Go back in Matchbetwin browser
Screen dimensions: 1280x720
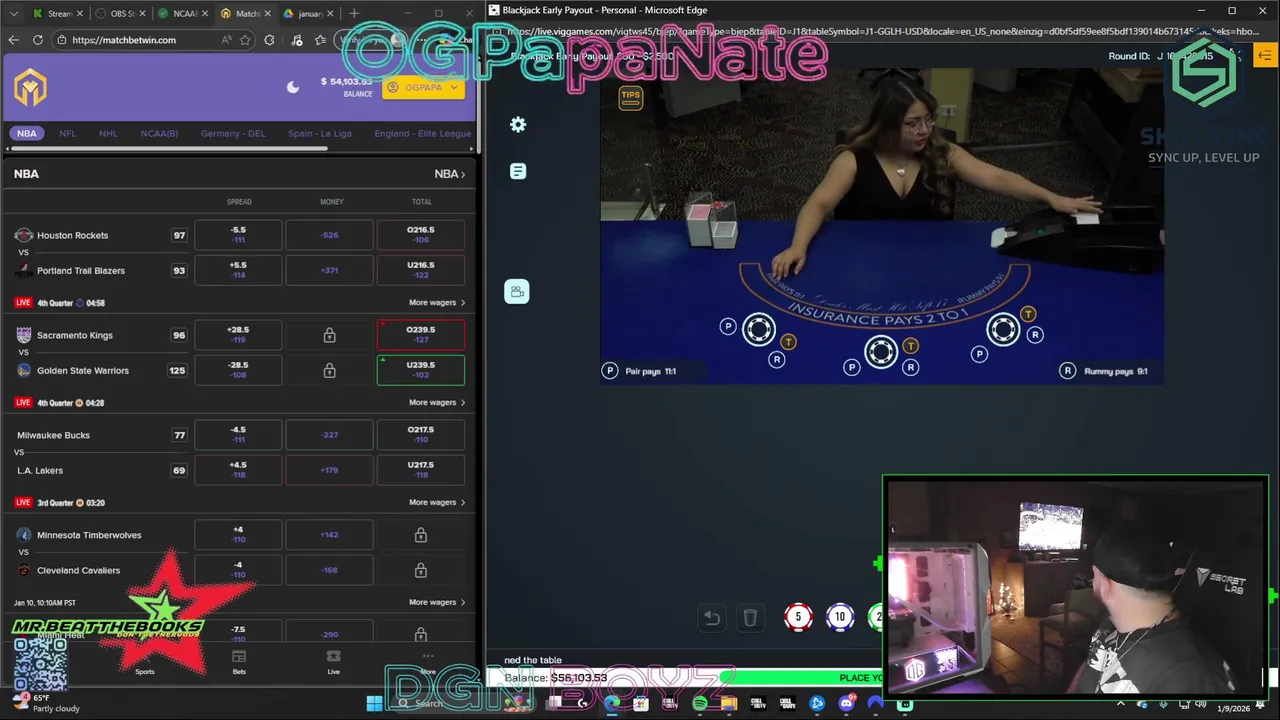[14, 40]
